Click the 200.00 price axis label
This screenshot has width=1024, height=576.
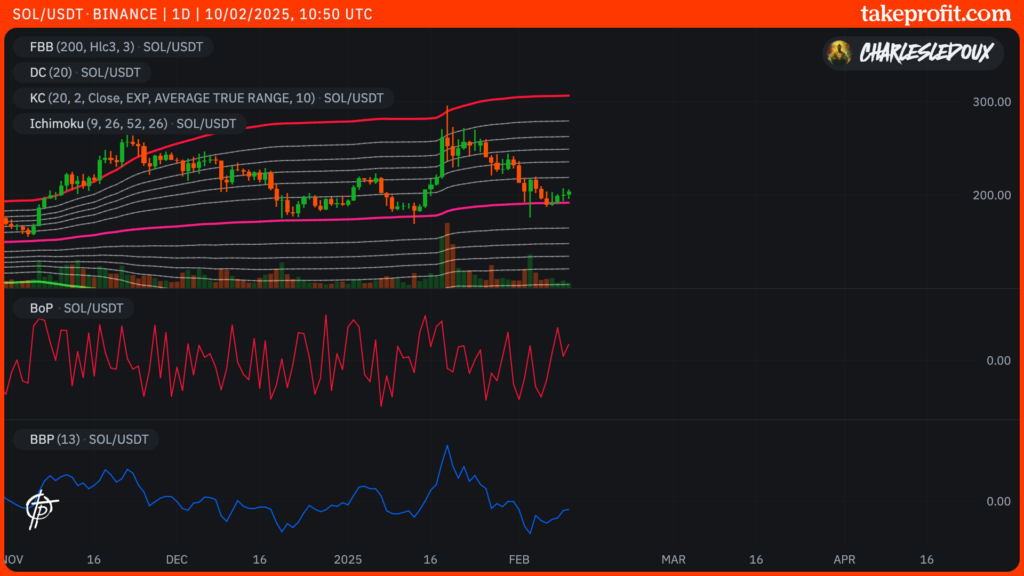[991, 195]
